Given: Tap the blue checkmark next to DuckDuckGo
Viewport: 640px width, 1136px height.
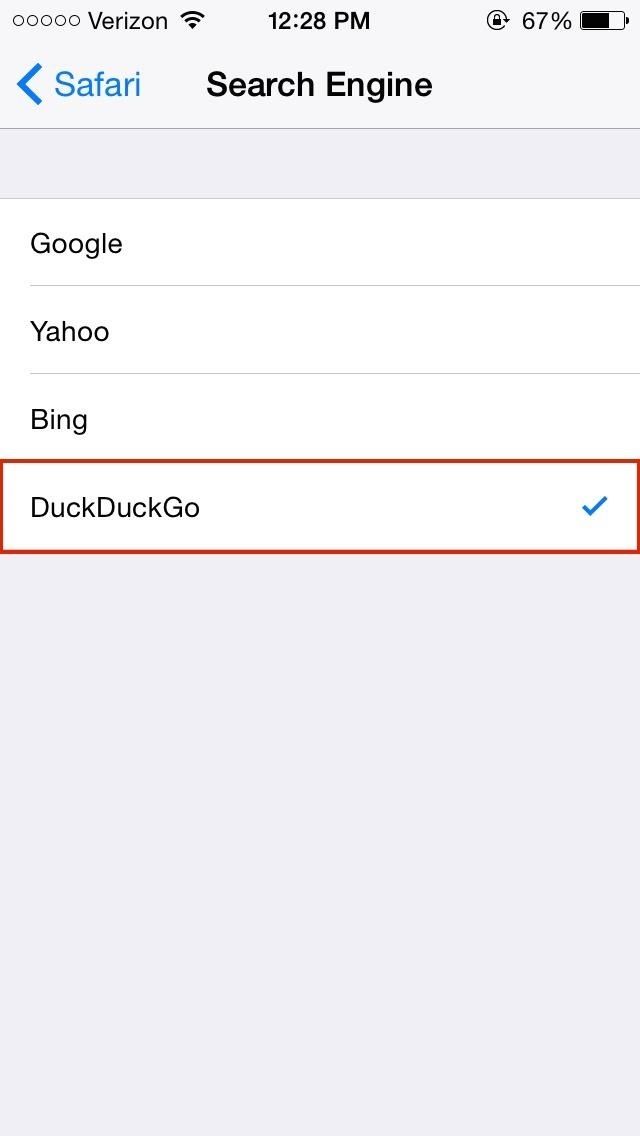Looking at the screenshot, I should tap(594, 507).
